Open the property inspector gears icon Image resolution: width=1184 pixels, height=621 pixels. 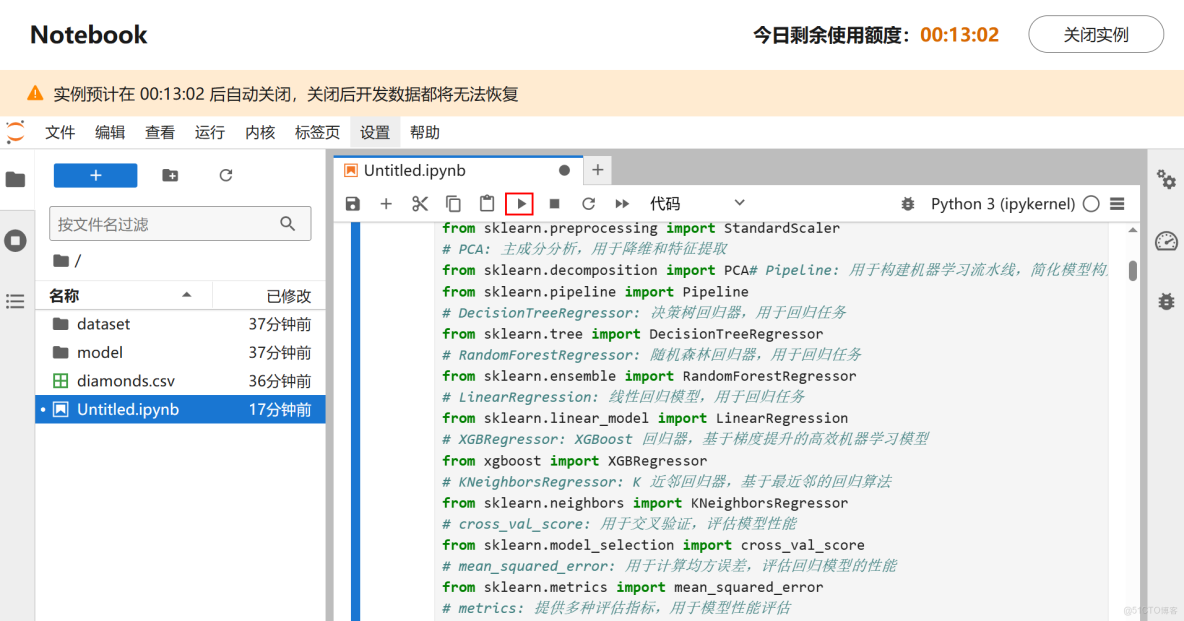pos(1165,180)
